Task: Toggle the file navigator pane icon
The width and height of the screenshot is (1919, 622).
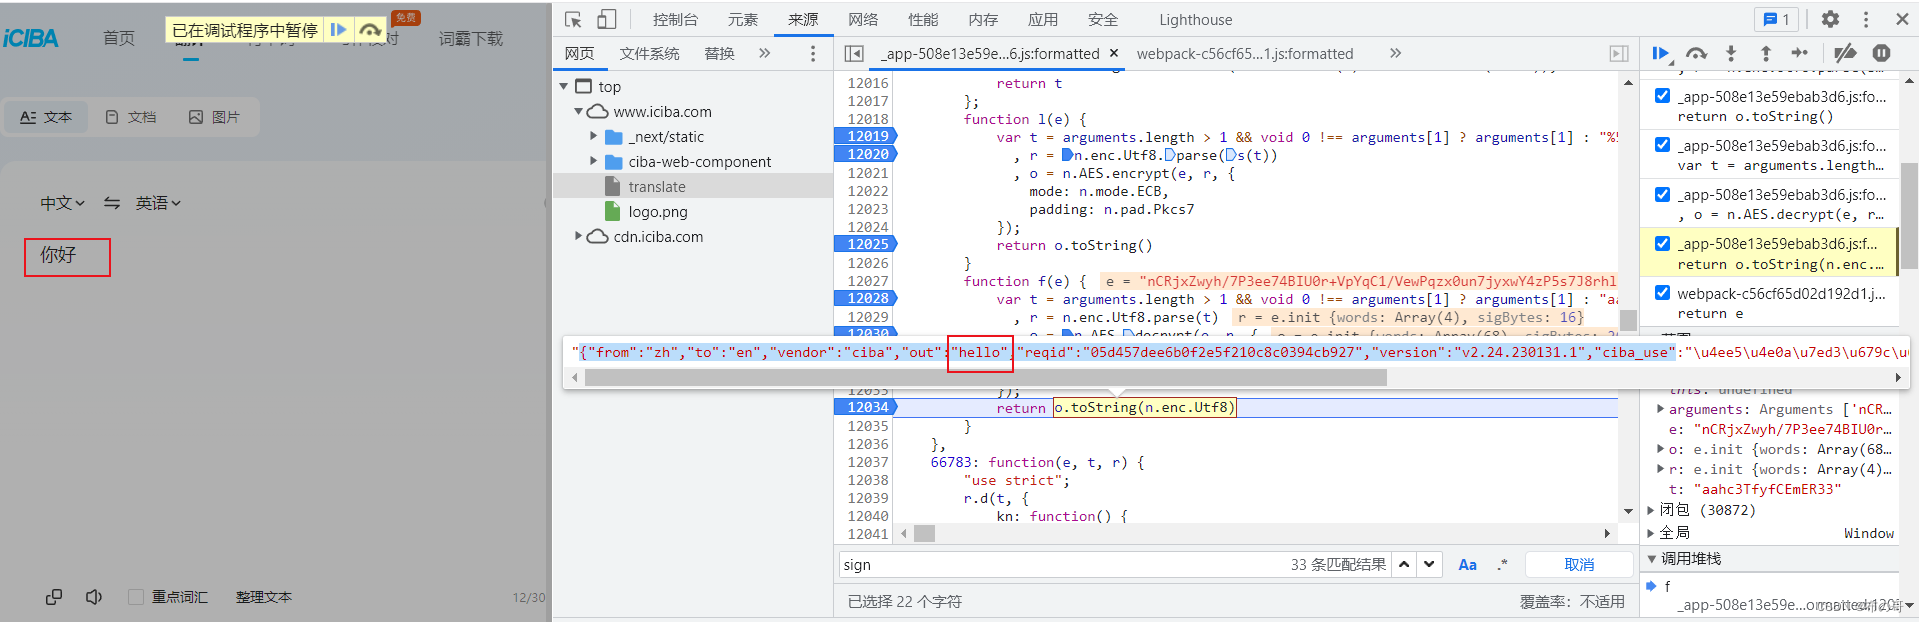Action: pos(854,53)
